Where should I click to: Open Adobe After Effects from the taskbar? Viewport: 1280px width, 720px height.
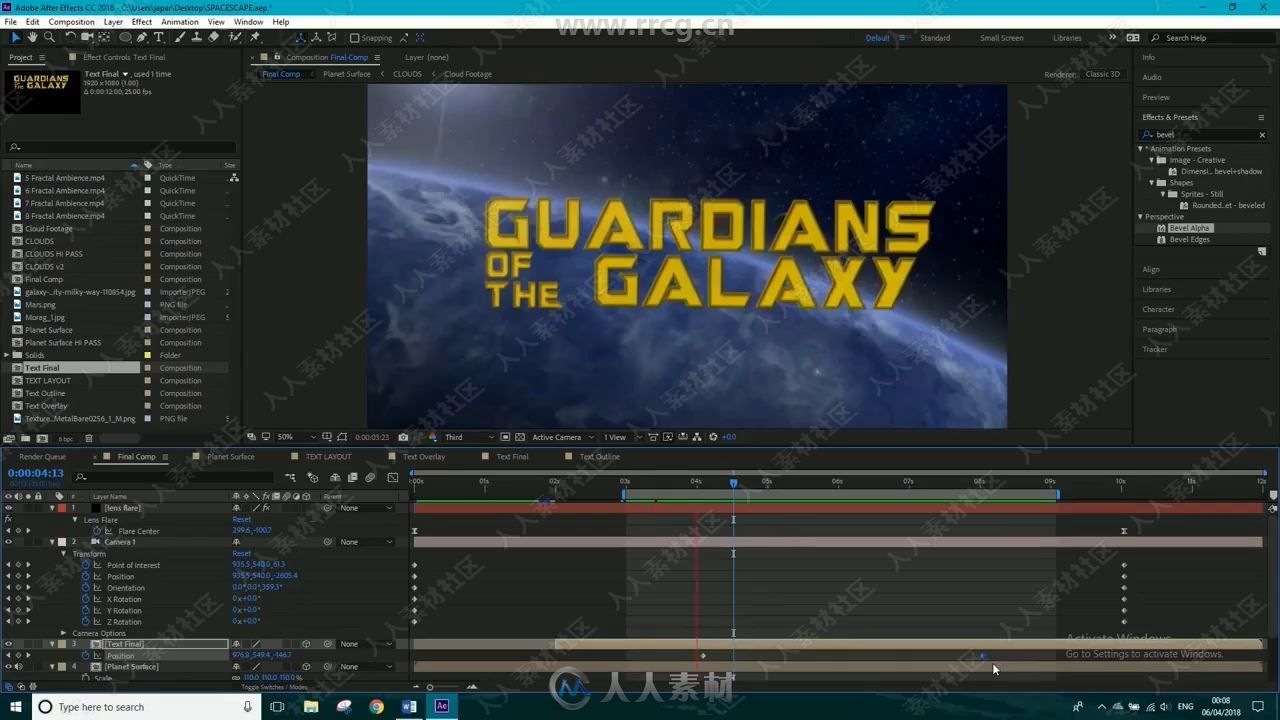(441, 706)
